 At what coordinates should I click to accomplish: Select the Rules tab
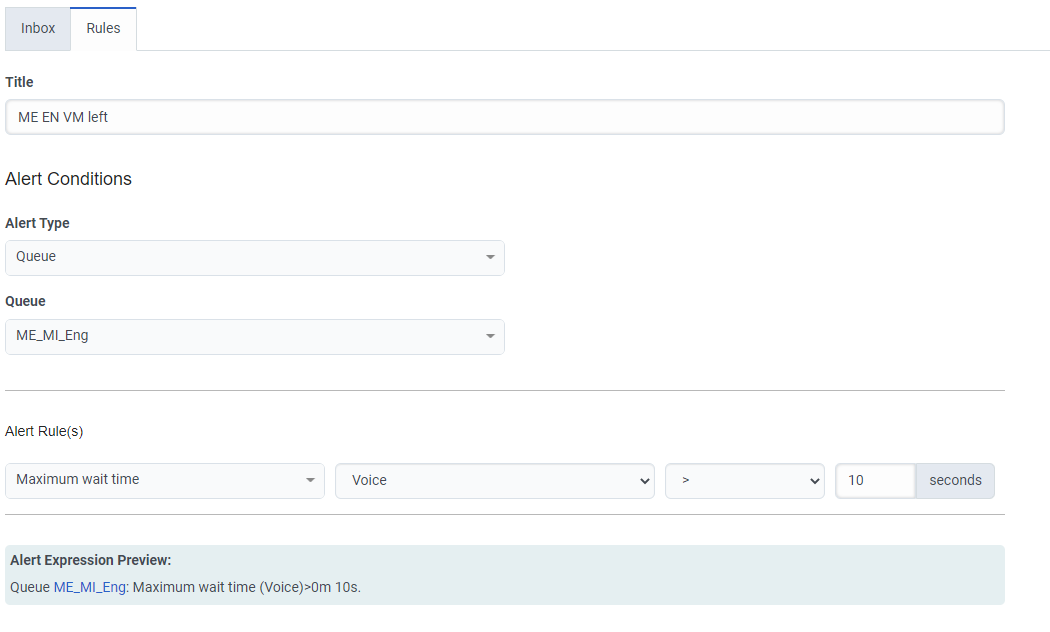[103, 28]
